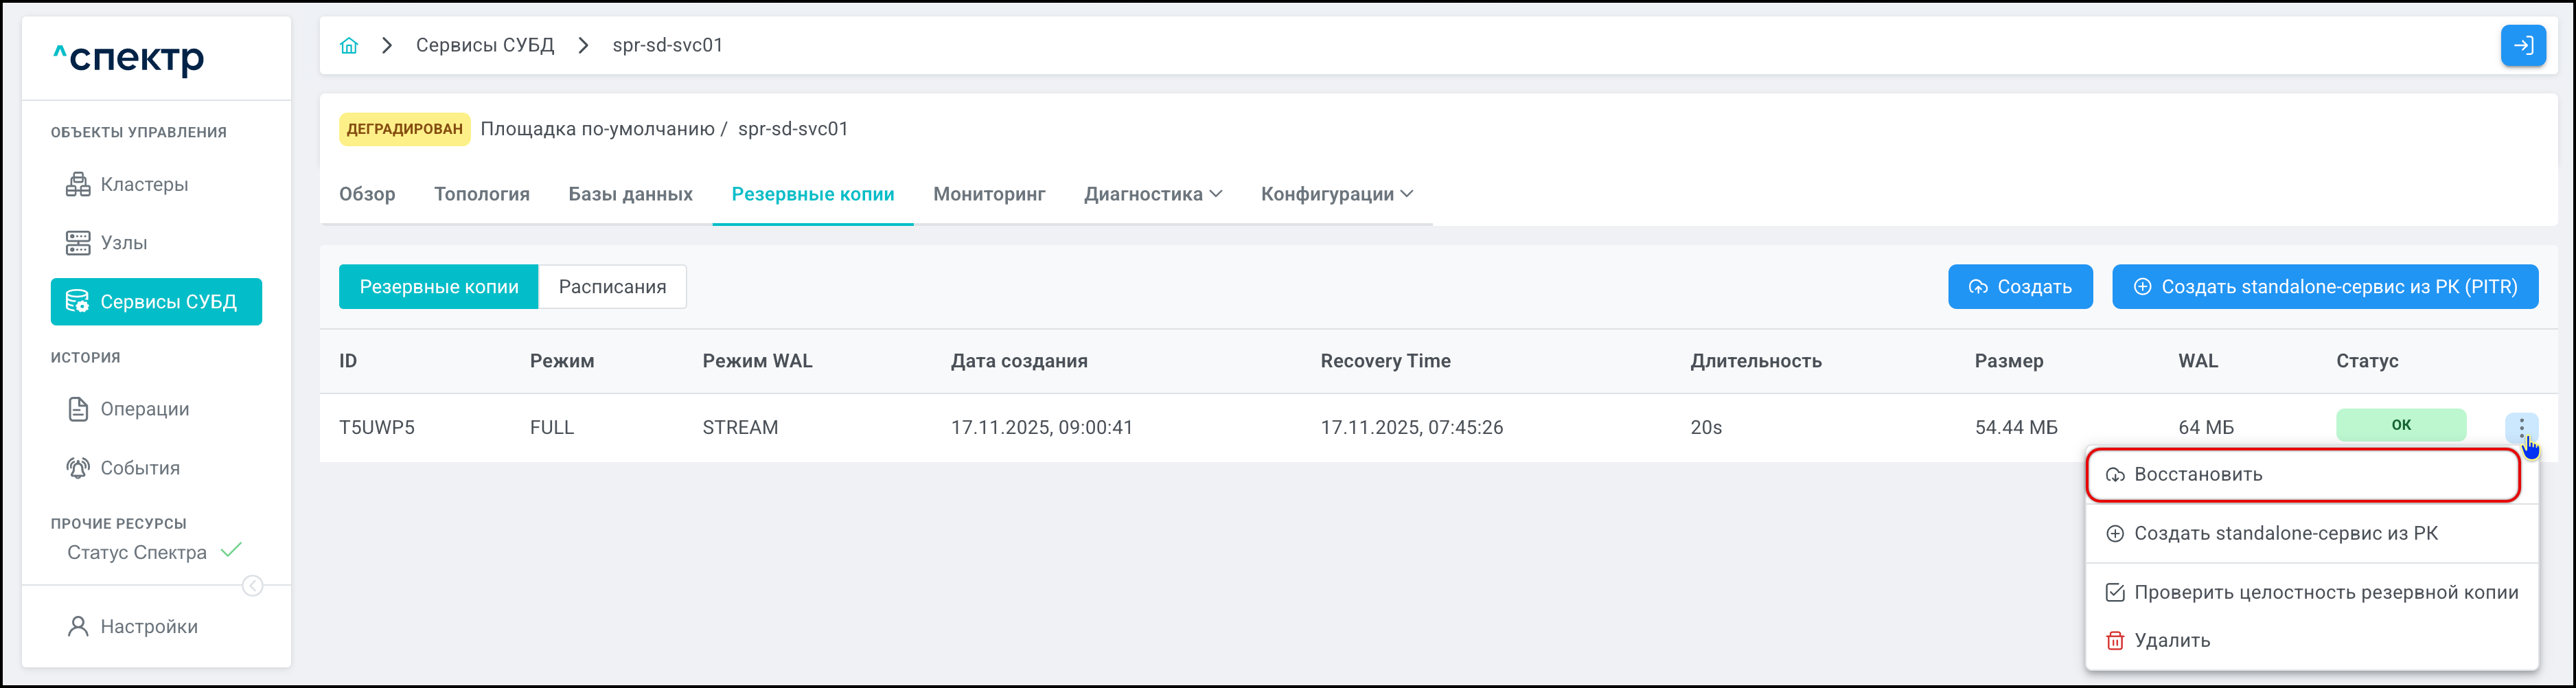This screenshot has width=2576, height=688.
Task: Click the logout icon button
Action: pyautogui.click(x=2522, y=45)
